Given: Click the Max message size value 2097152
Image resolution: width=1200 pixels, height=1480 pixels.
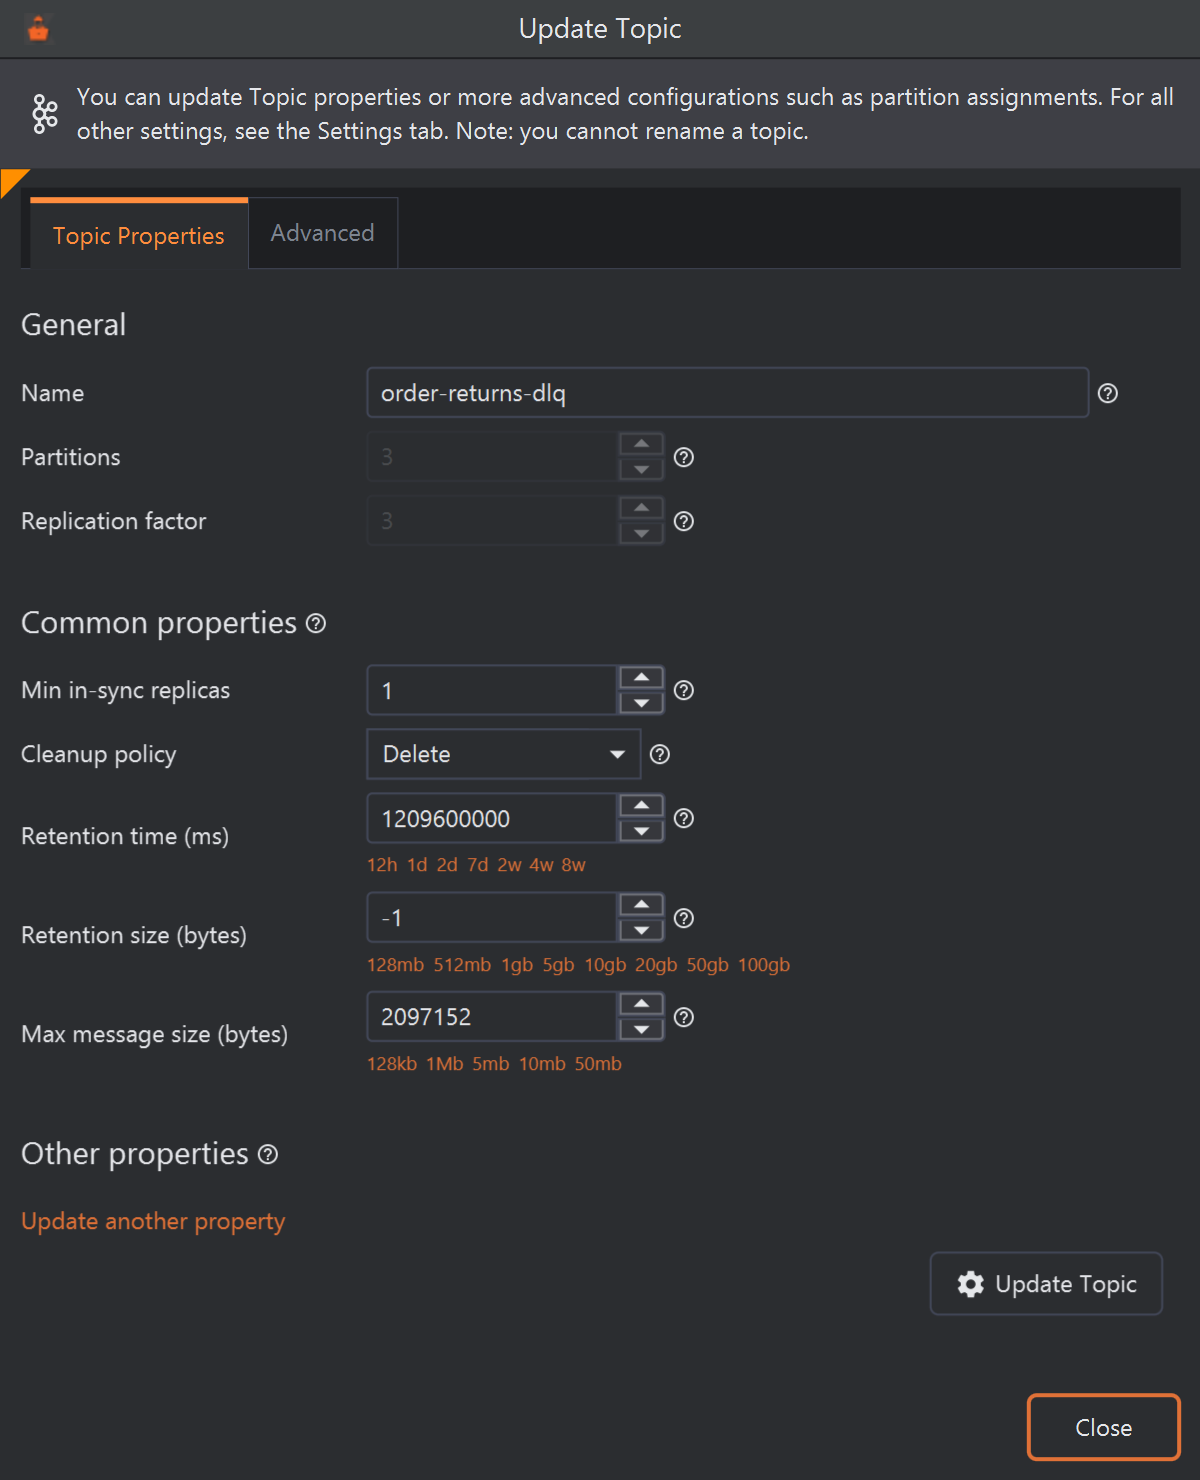Looking at the screenshot, I should [x=492, y=1017].
